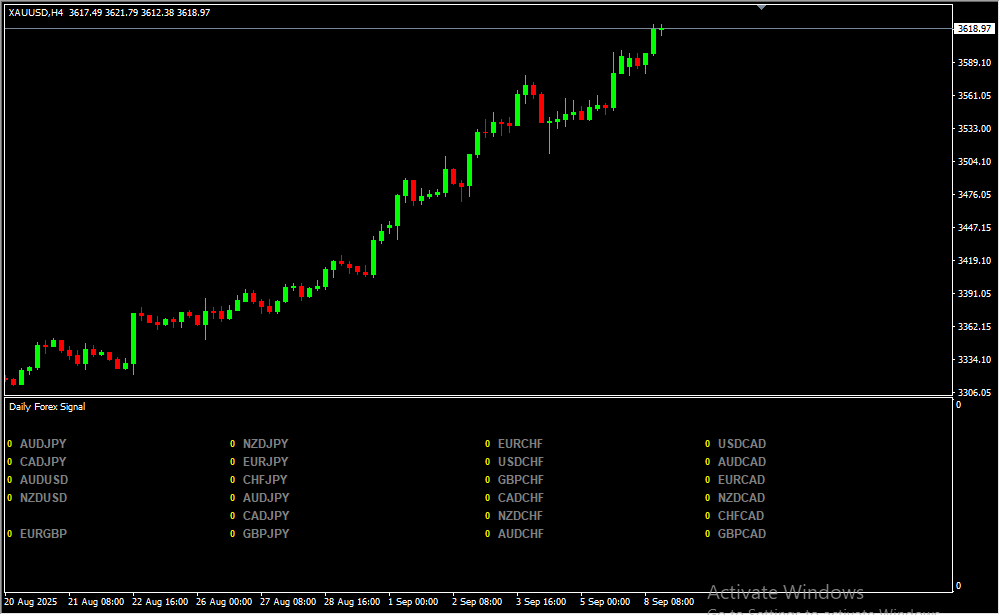The width and height of the screenshot is (1000, 615).
Task: Click the chart shift triangle marker
Action: click(762, 7)
